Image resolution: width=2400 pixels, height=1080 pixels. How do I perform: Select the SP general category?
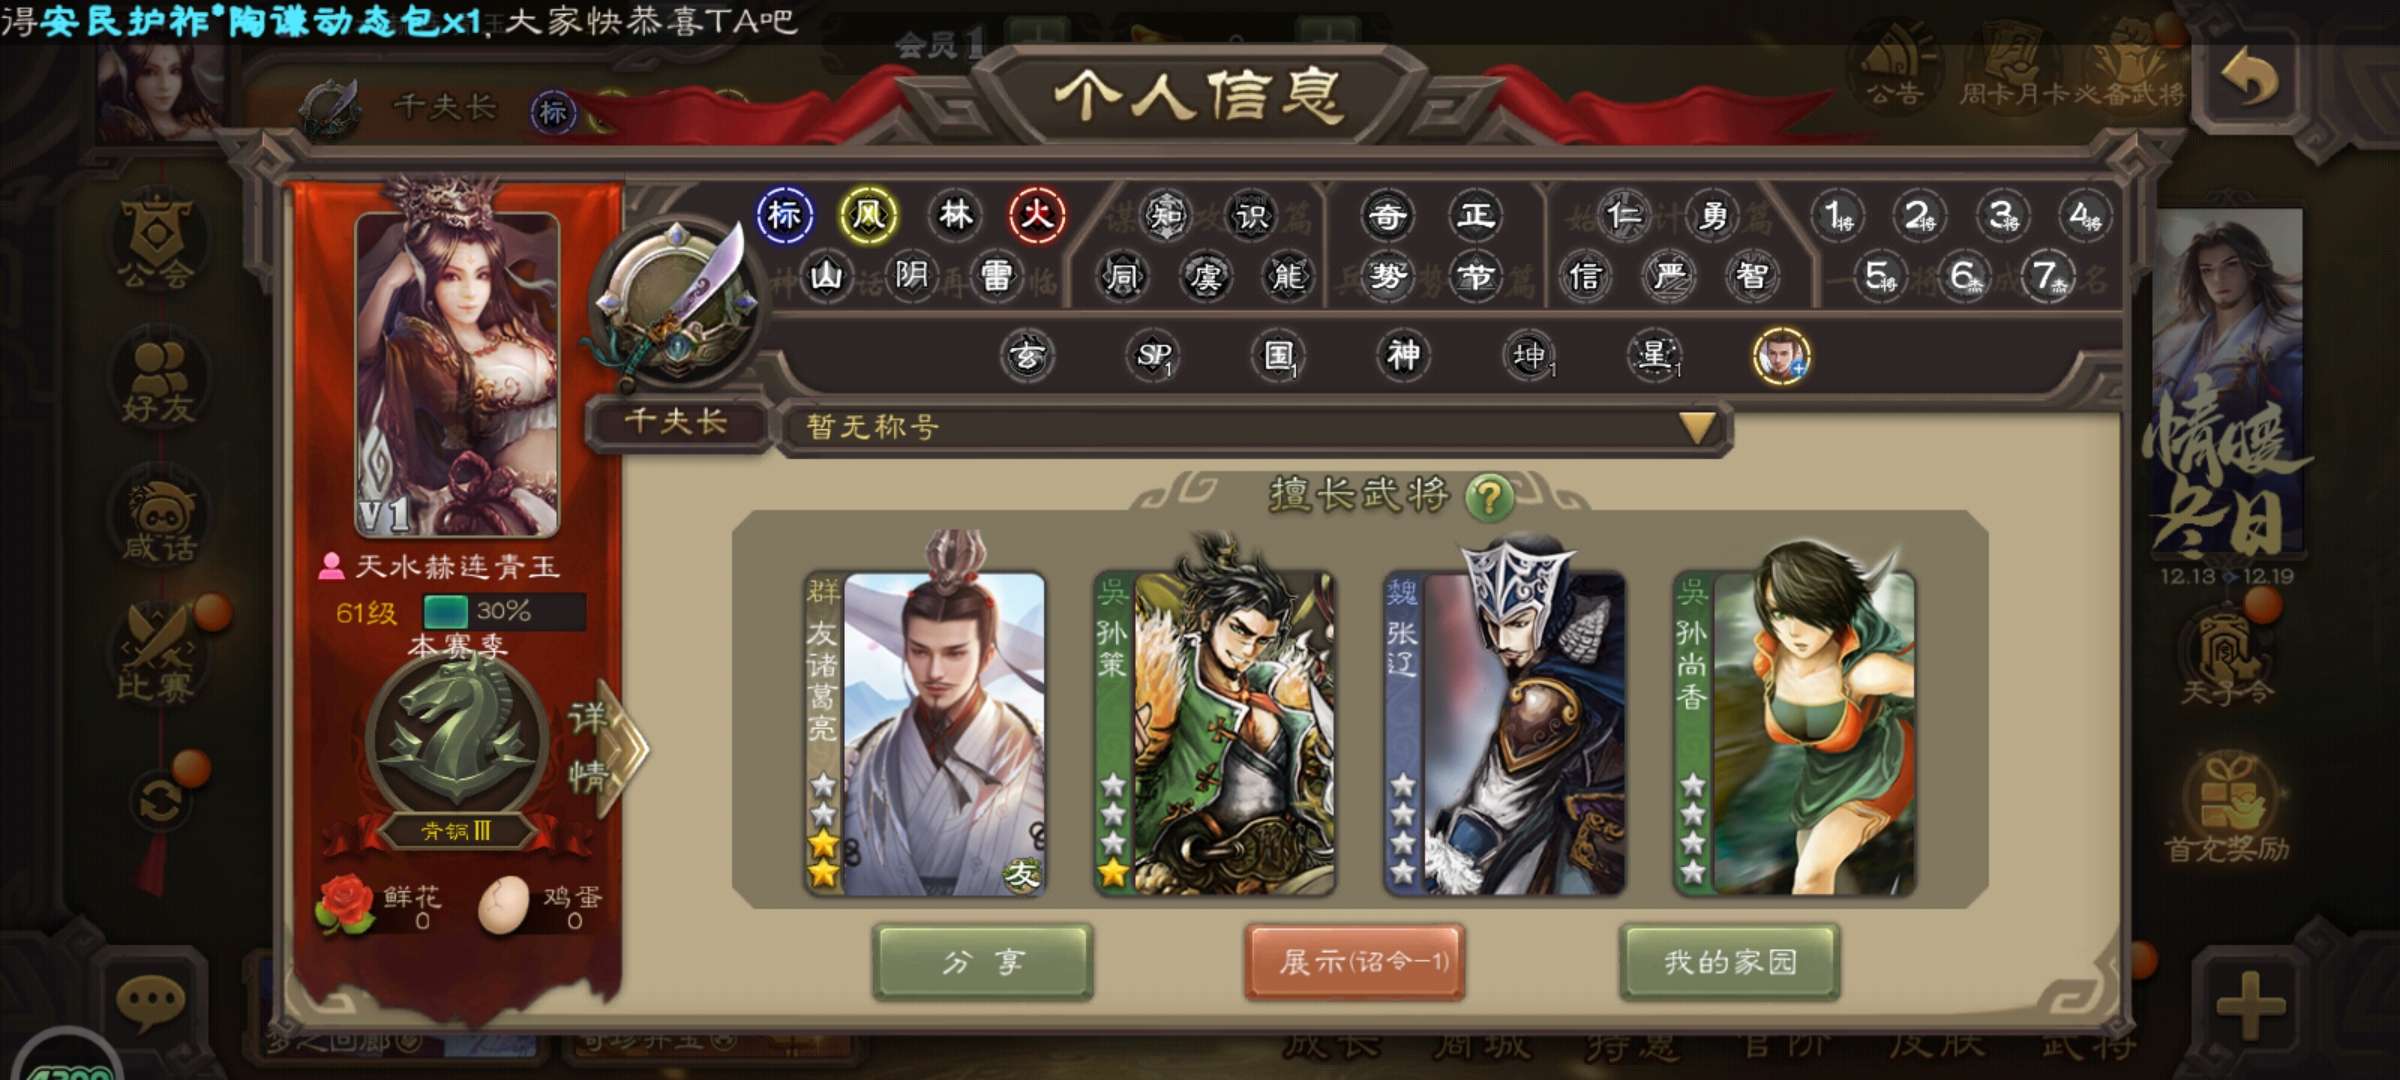tap(1154, 355)
